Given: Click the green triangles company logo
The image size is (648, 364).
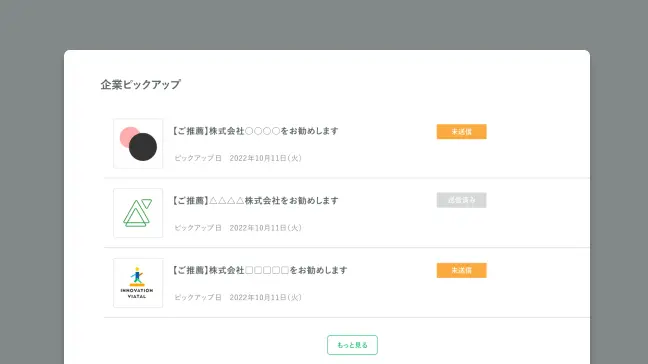Looking at the screenshot, I should pyautogui.click(x=138, y=213).
